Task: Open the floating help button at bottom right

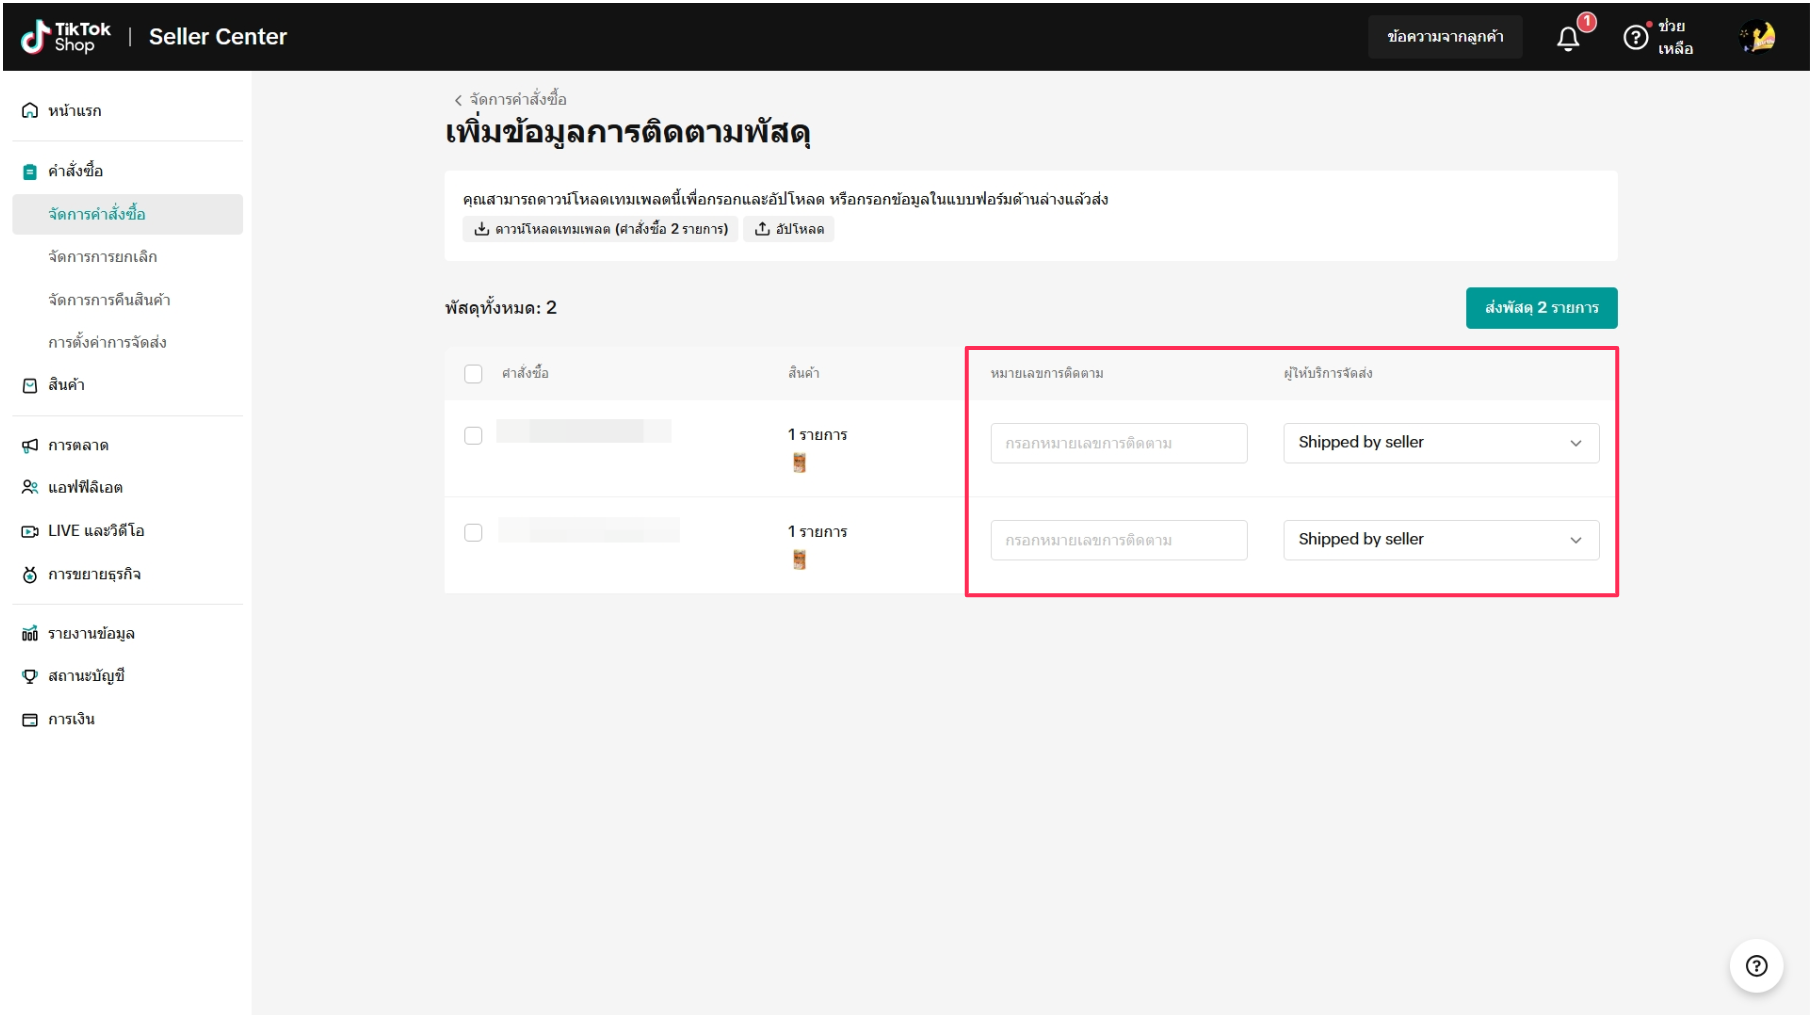Action: point(1756,965)
